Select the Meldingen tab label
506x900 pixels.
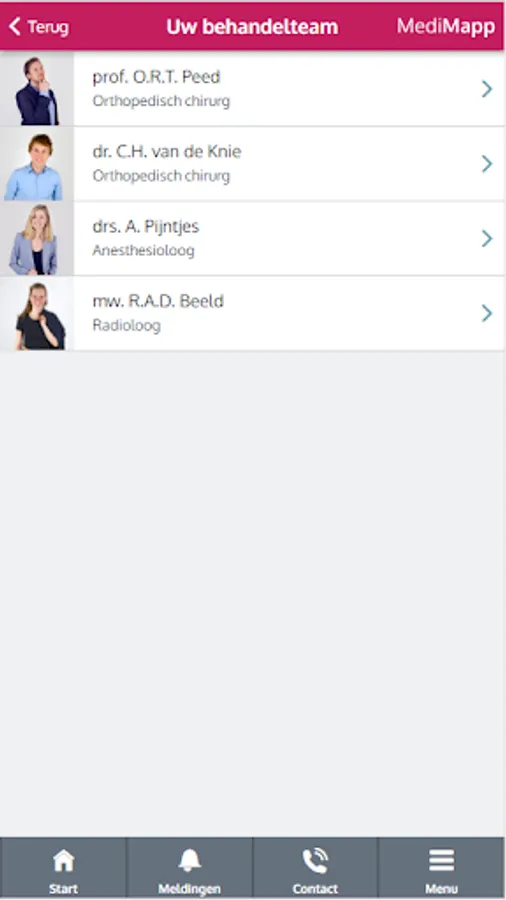189,889
